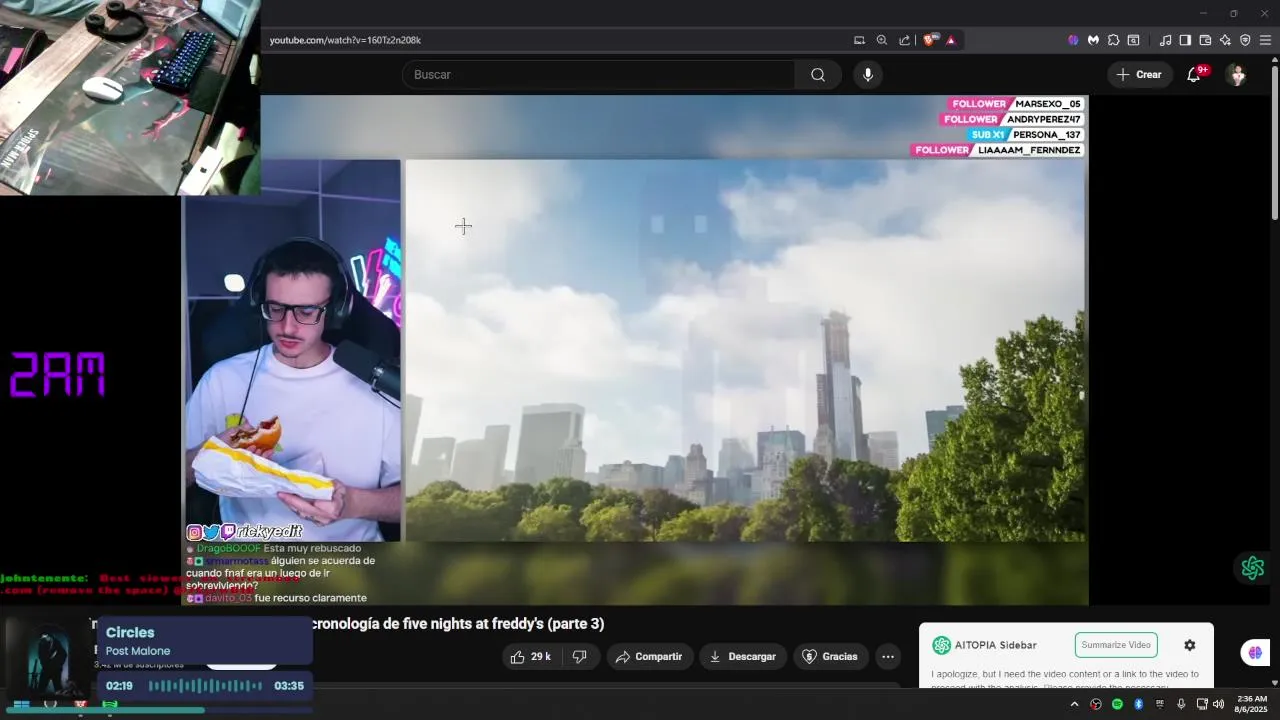Viewport: 1280px width, 720px height.
Task: Open the clock showing 2:36 AM
Action: (1251, 704)
